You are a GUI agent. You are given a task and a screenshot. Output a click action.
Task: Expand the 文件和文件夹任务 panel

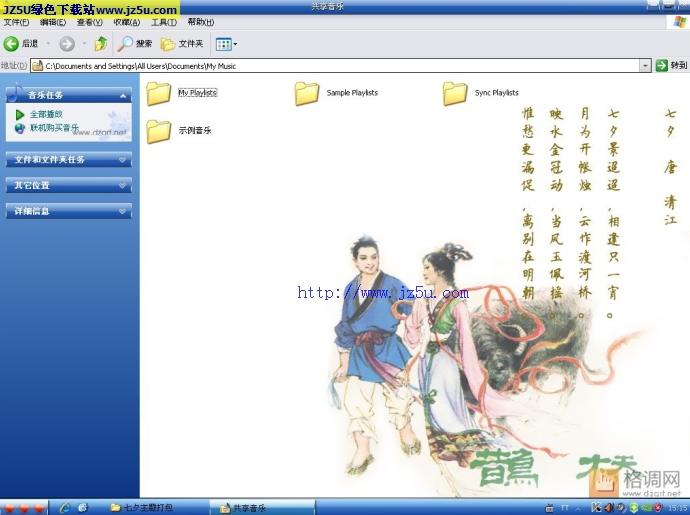pos(122,160)
